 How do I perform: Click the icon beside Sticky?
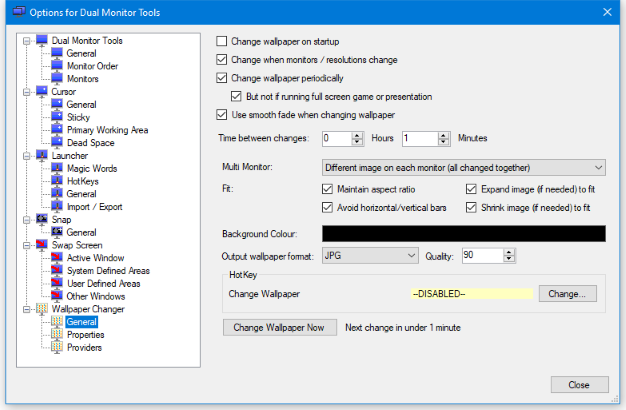click(57, 117)
